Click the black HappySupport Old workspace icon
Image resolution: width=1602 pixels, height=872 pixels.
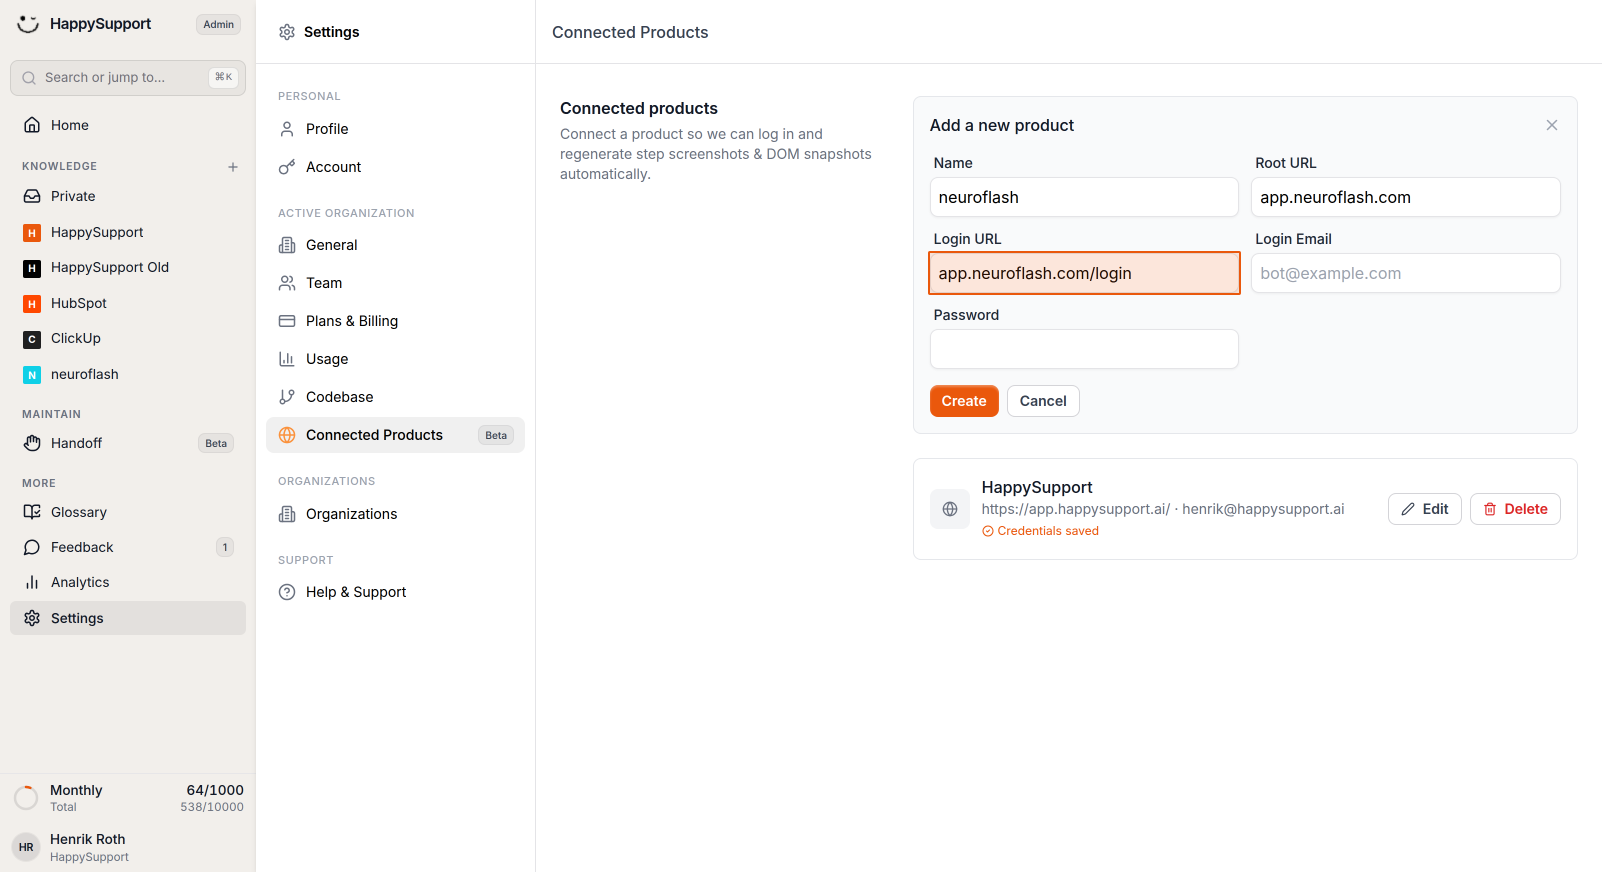(32, 268)
